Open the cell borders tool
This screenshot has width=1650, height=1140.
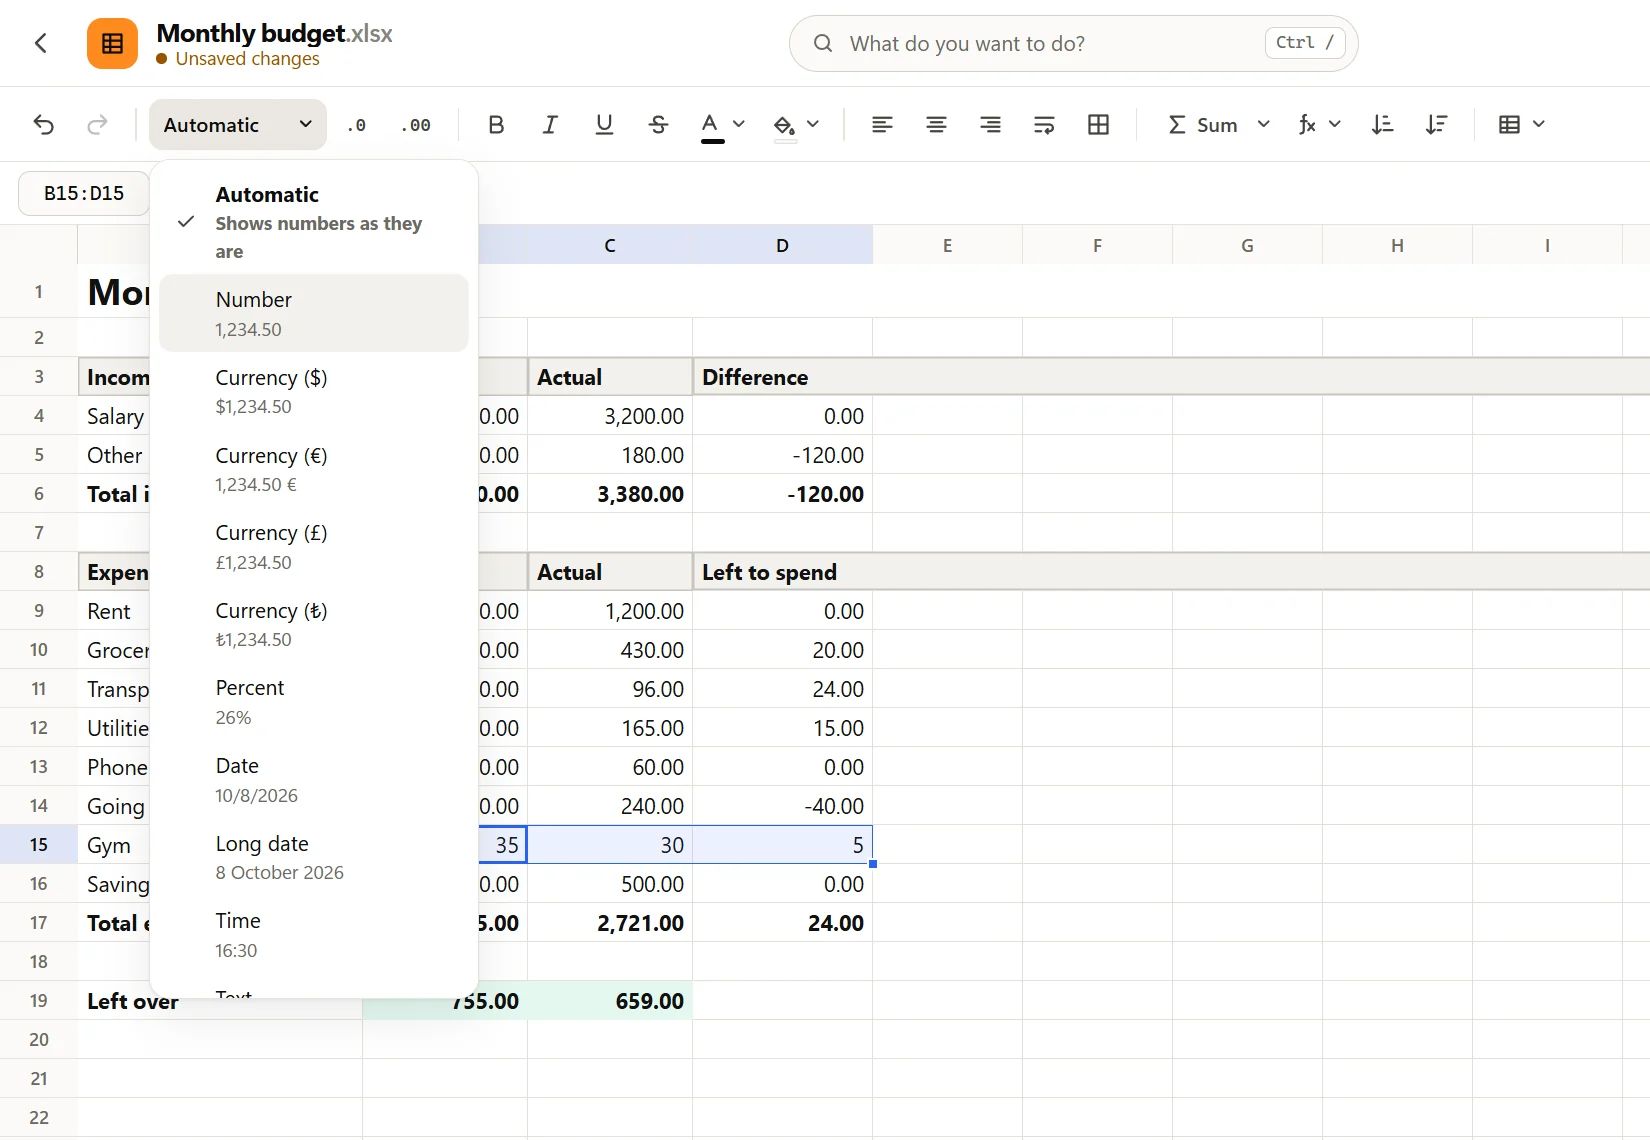[1098, 125]
